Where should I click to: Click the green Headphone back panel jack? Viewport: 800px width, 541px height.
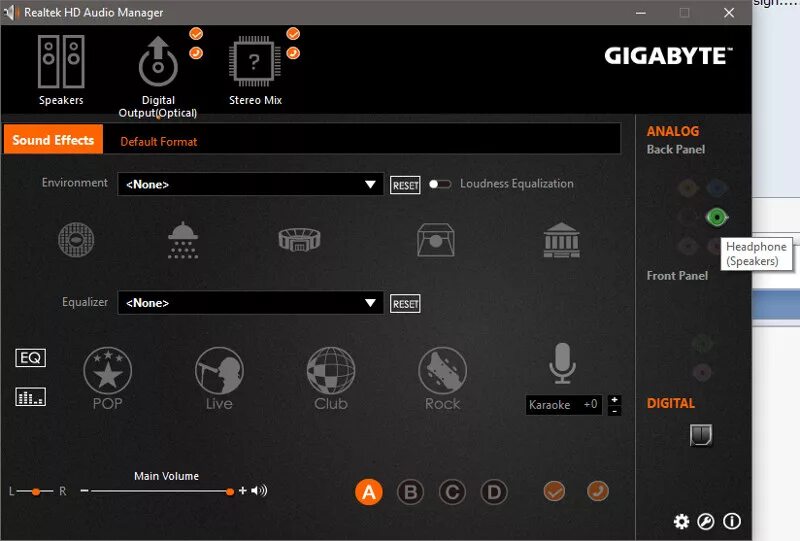[716, 217]
